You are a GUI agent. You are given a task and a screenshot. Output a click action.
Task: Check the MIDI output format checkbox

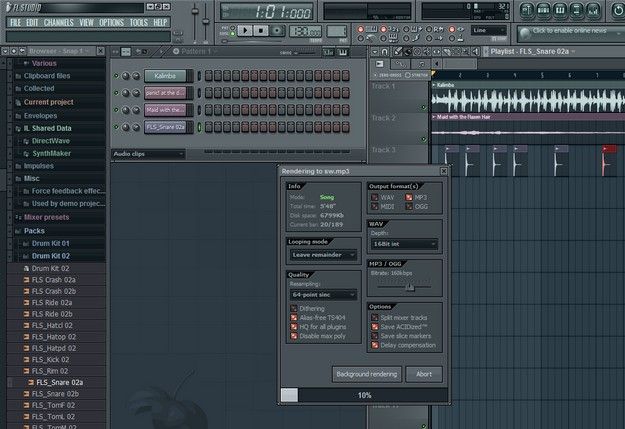[375, 206]
